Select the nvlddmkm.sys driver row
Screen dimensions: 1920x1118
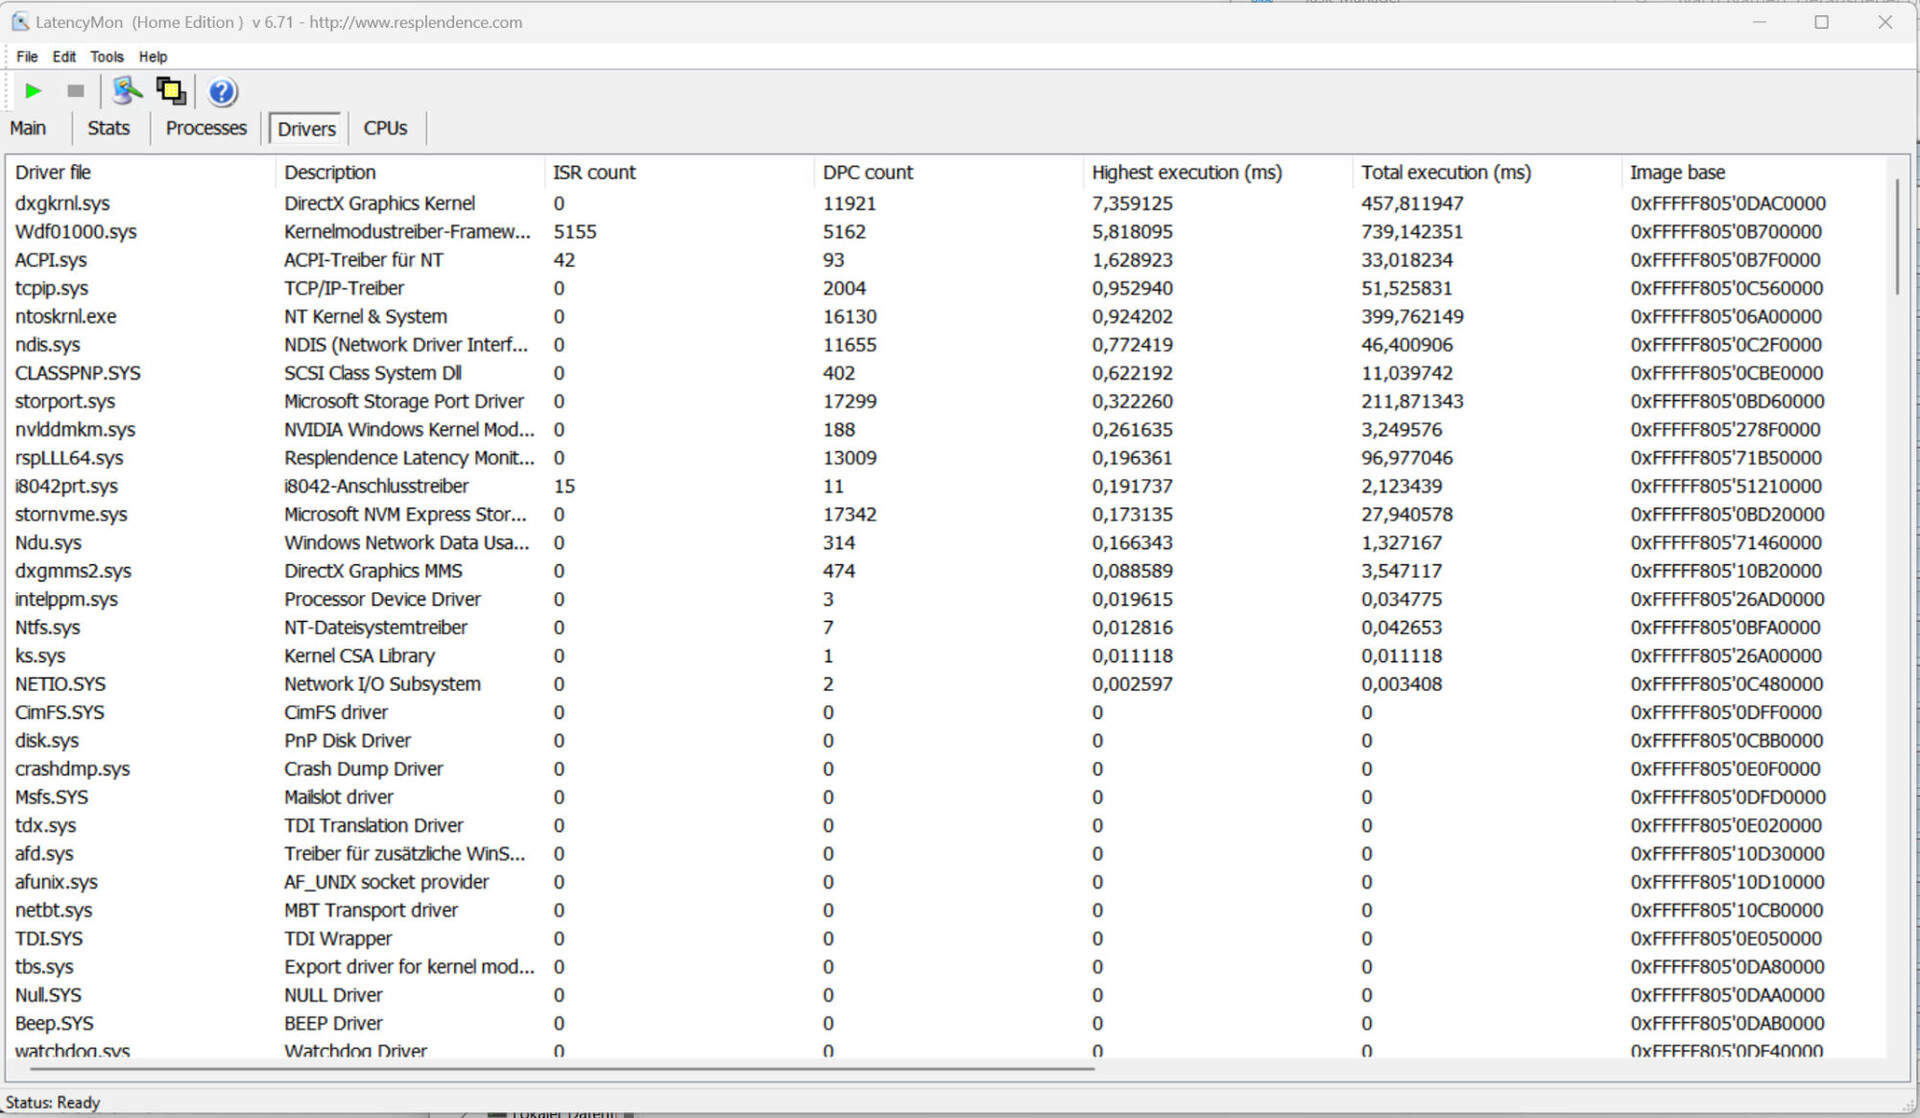pos(75,429)
